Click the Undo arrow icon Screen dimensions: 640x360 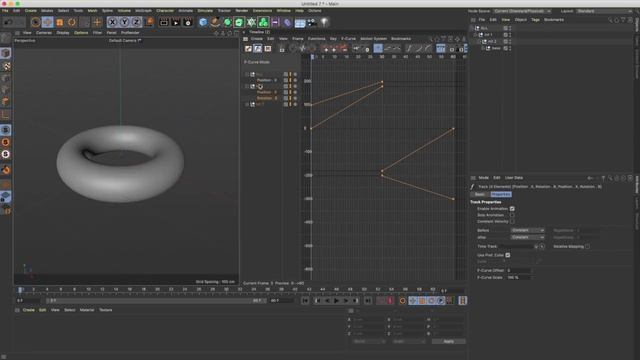point(8,22)
